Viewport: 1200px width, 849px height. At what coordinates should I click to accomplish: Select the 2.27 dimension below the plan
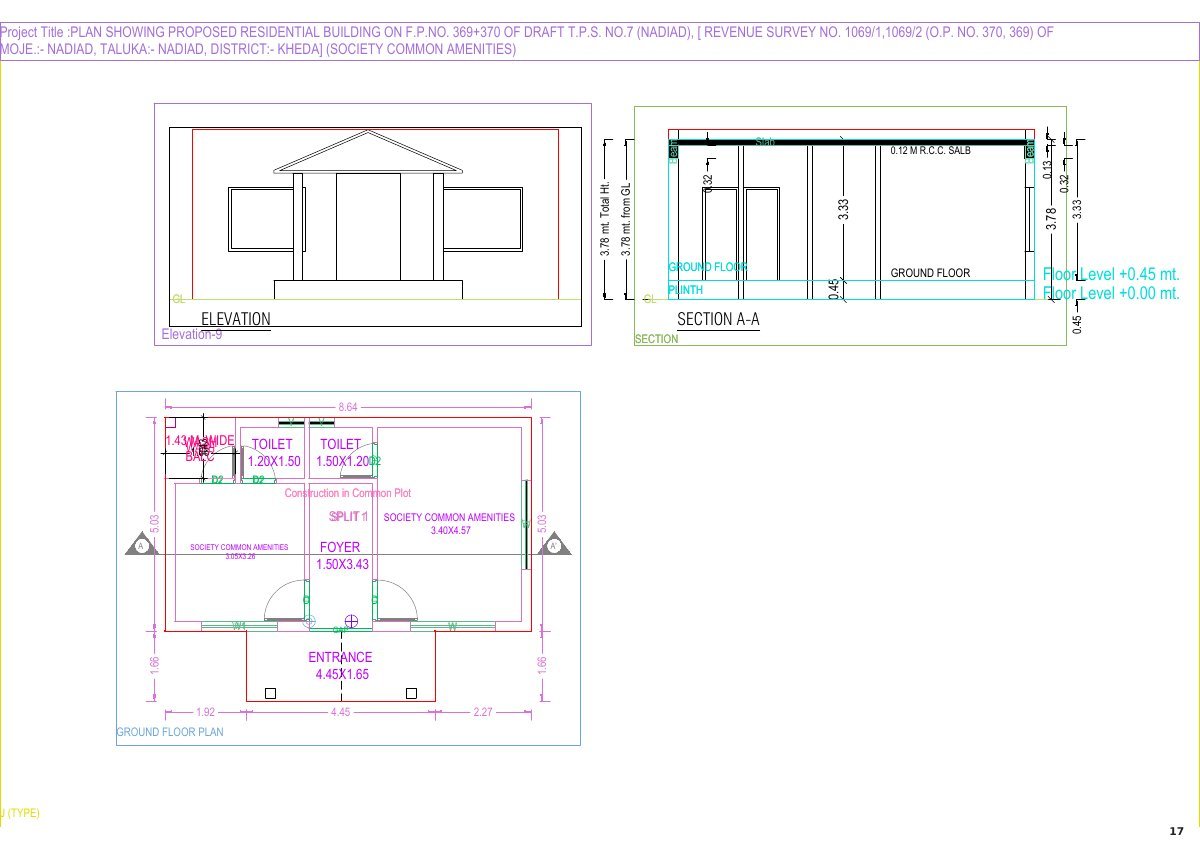click(484, 713)
